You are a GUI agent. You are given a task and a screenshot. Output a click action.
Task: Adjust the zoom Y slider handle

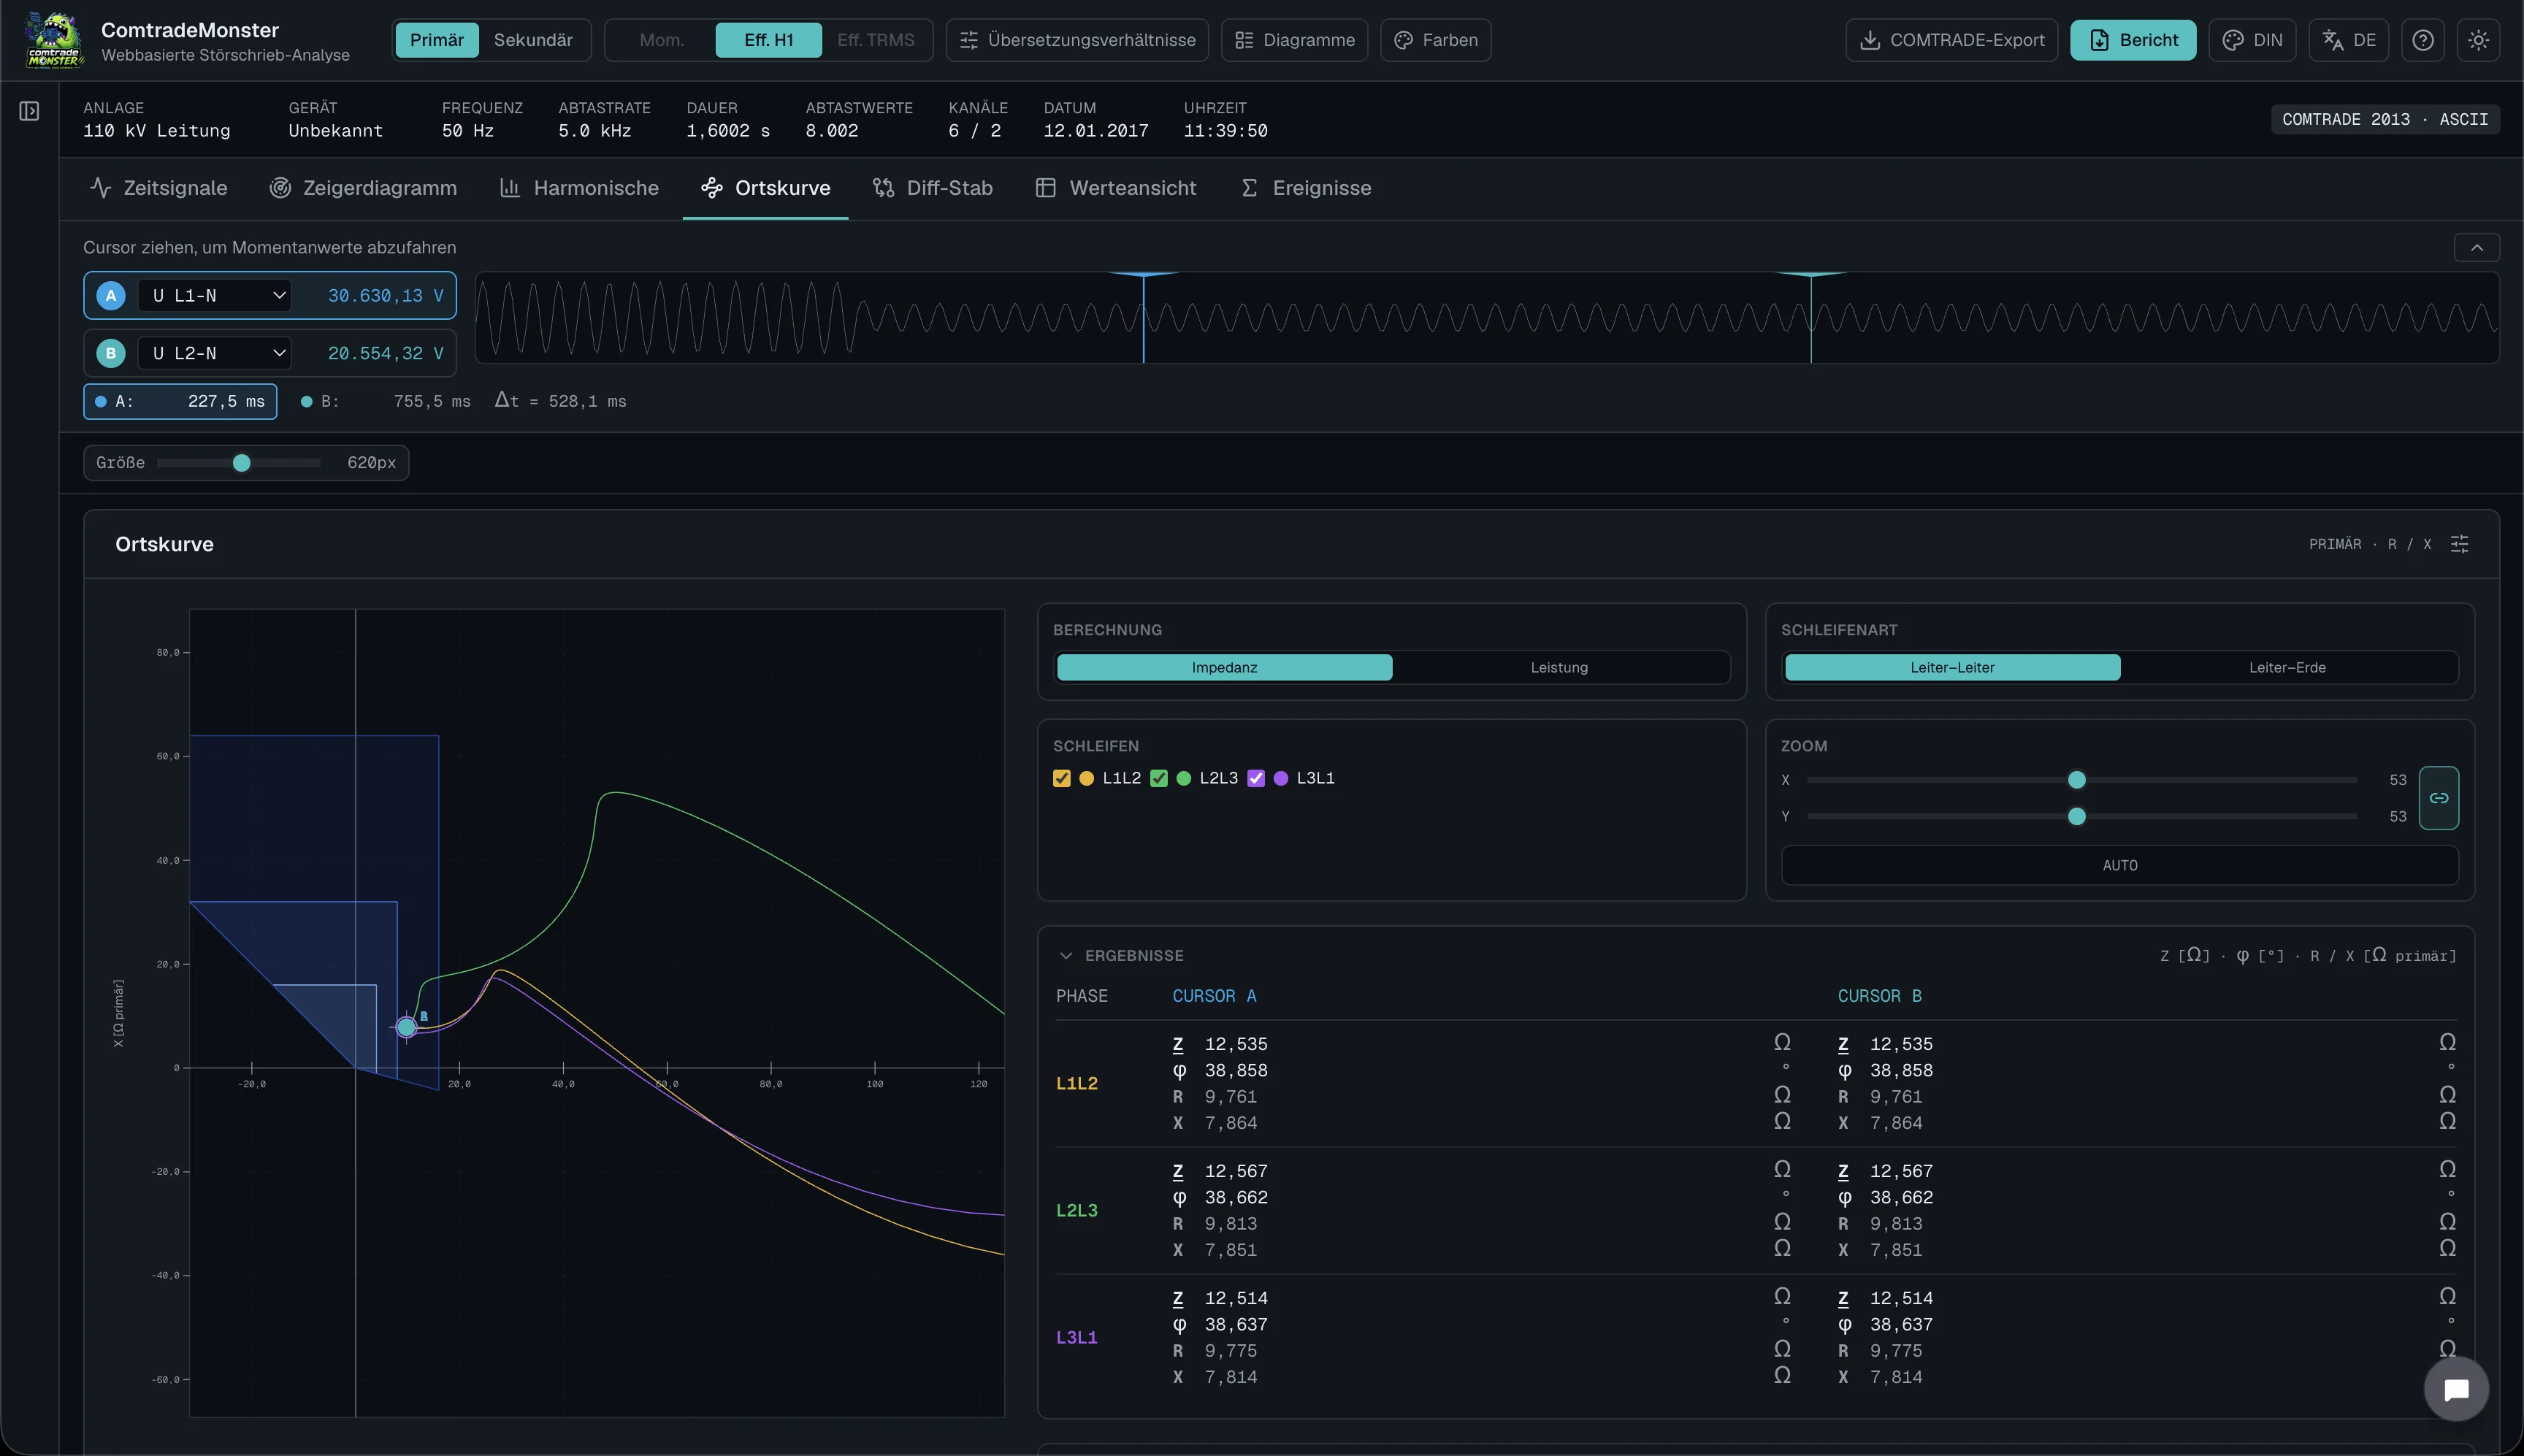(2076, 816)
